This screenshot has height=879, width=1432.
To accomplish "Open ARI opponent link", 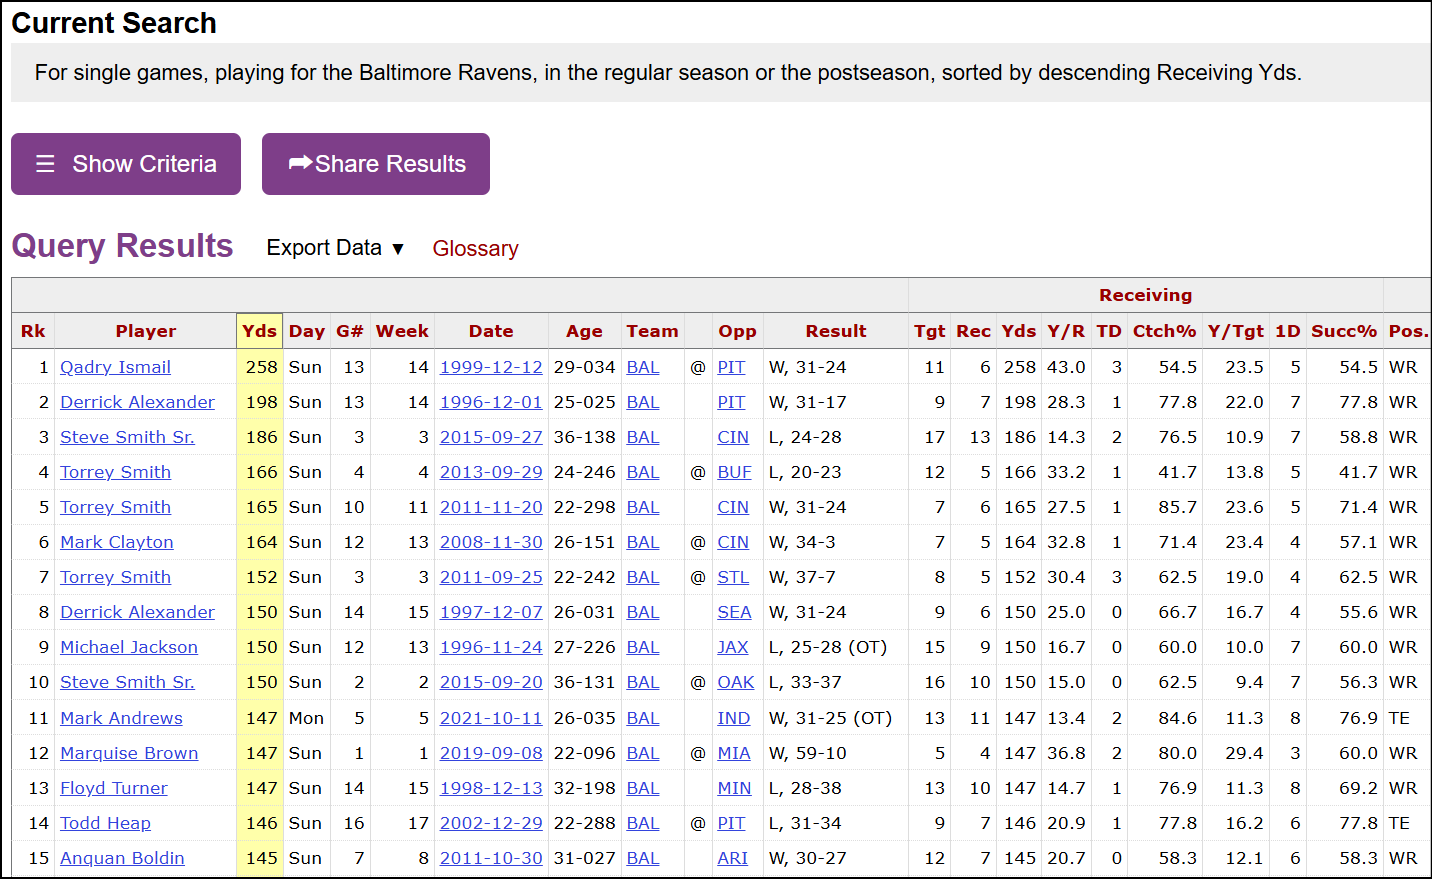I will [x=733, y=858].
